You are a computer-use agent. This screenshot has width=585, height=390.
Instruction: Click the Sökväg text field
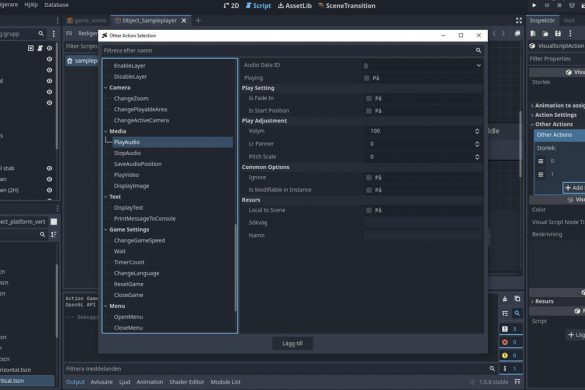(x=423, y=223)
